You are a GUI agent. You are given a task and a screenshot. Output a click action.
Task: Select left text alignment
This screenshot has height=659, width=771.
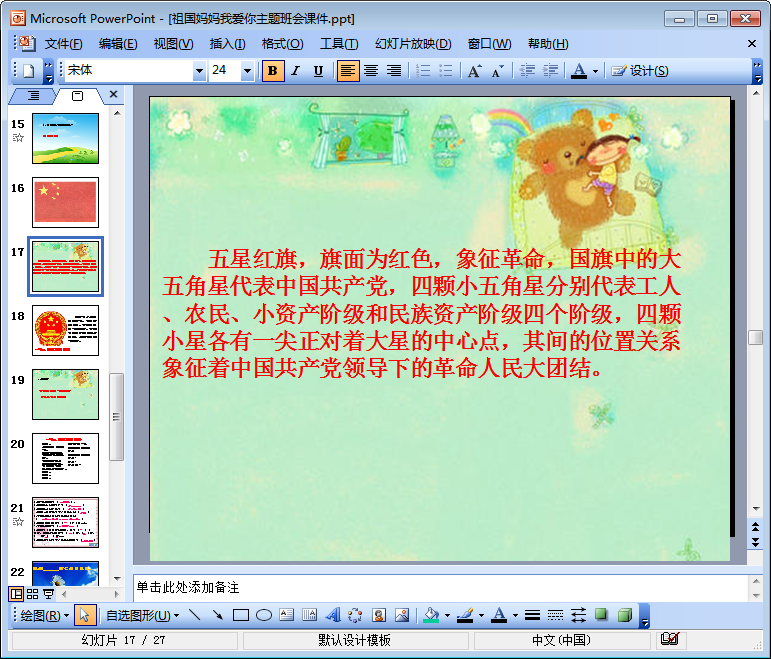click(348, 71)
